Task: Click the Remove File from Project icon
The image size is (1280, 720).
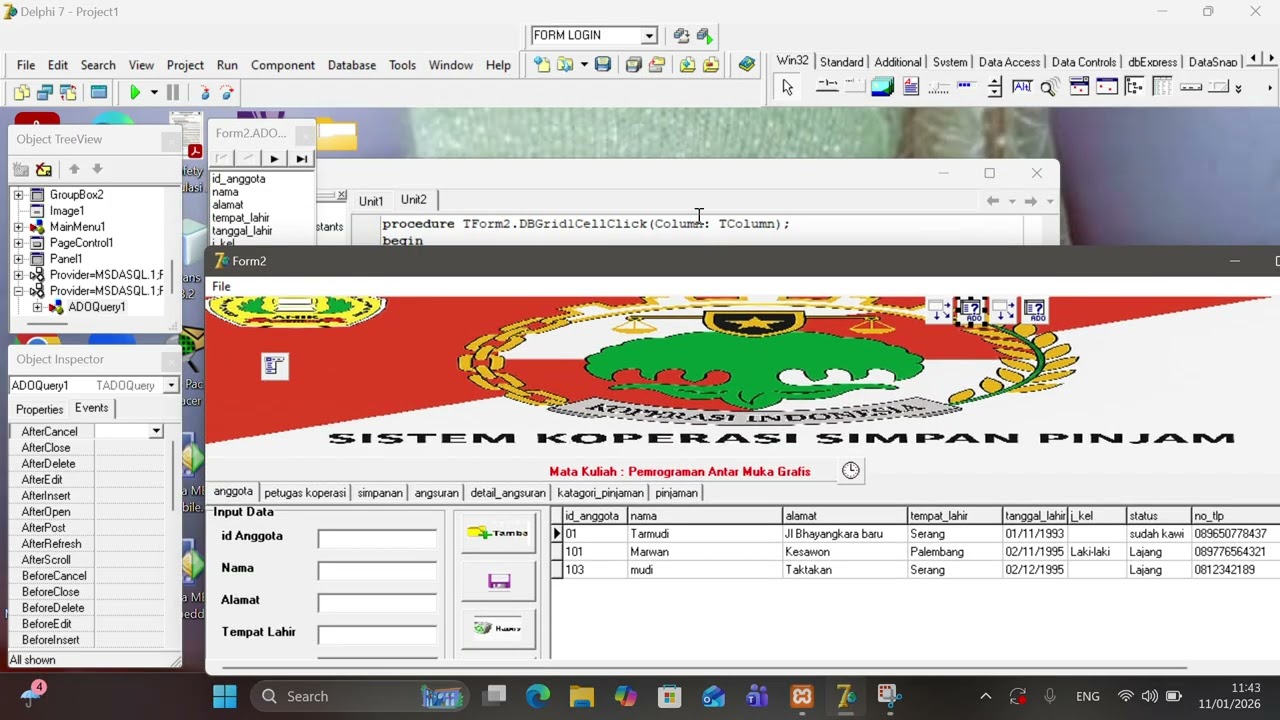Action: (x=710, y=65)
